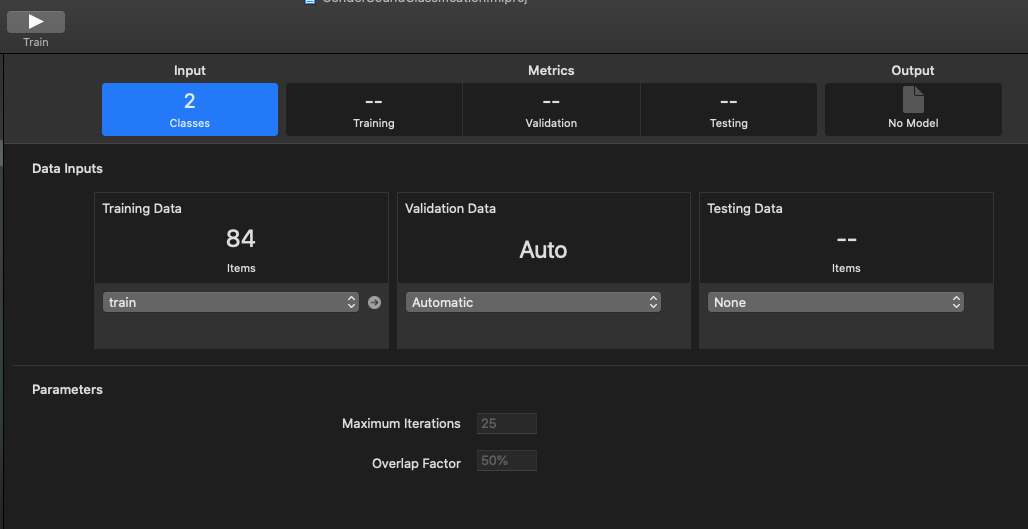
Task: Click the stepper arrows on train dropdown
Action: pos(351,302)
